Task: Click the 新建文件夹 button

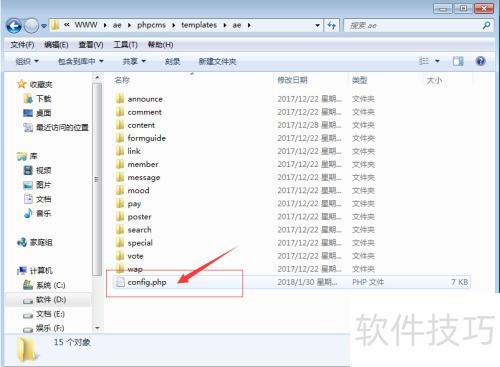Action: (x=217, y=61)
